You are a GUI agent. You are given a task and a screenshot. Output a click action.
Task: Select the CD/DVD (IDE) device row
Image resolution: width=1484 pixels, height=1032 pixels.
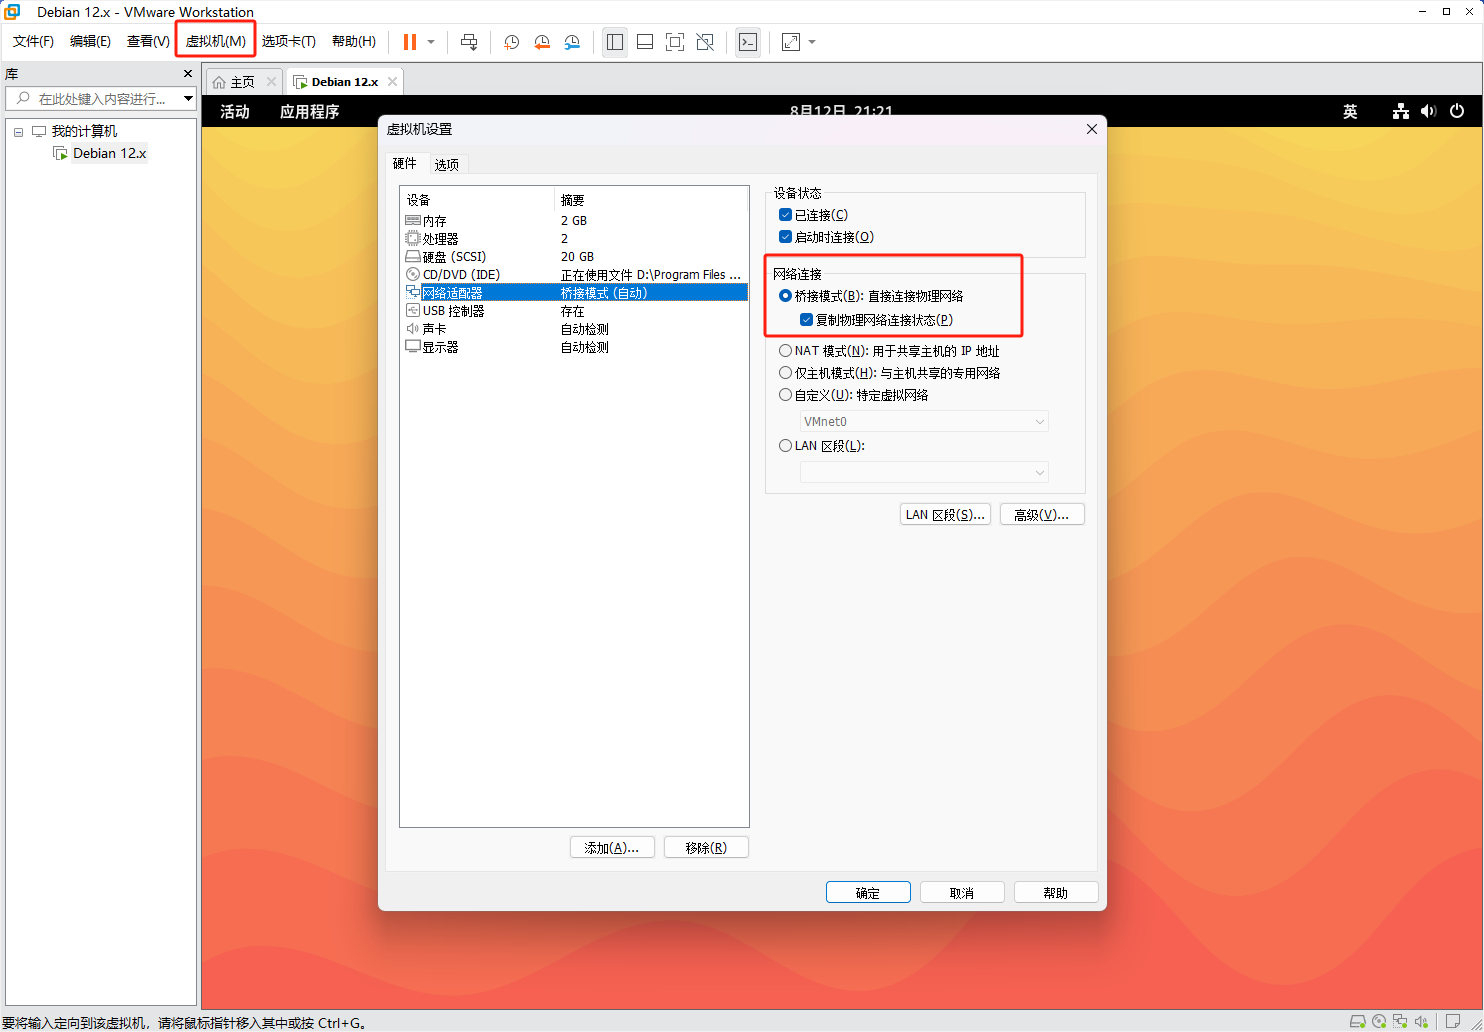[x=574, y=275]
